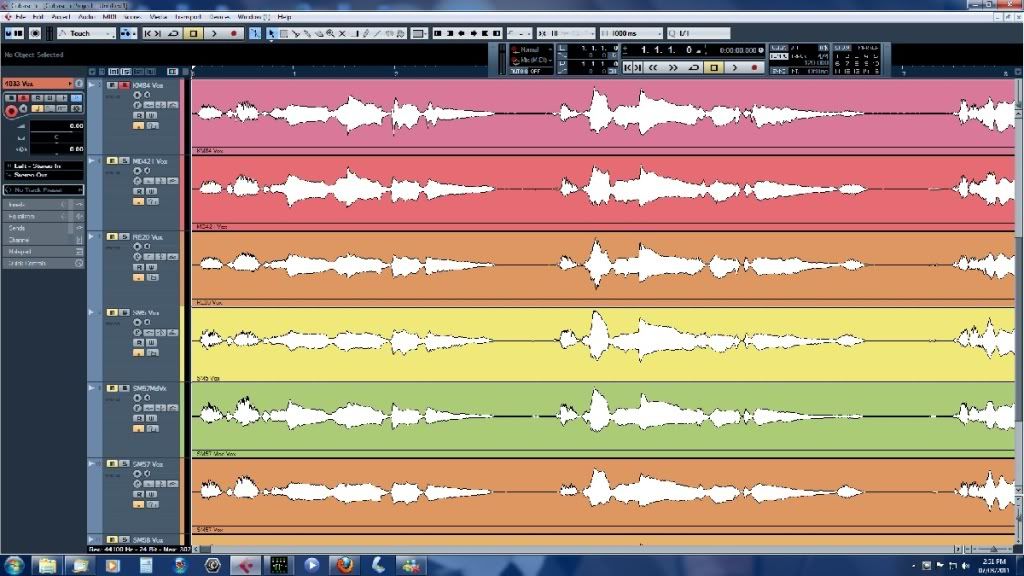The height and width of the screenshot is (576, 1024).
Task: Open Firefox from the taskbar
Action: (344, 565)
